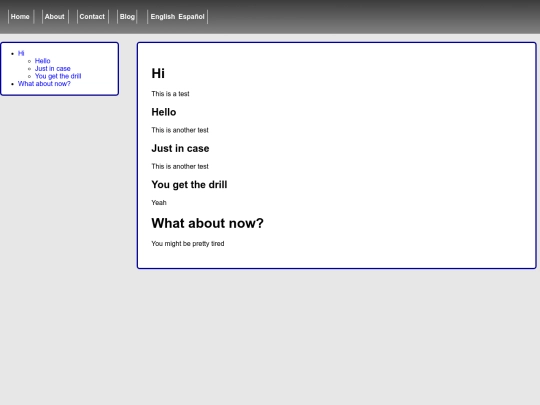Screen dimensions: 540x405
Task: Open the Contact menu item
Action: pos(92,17)
